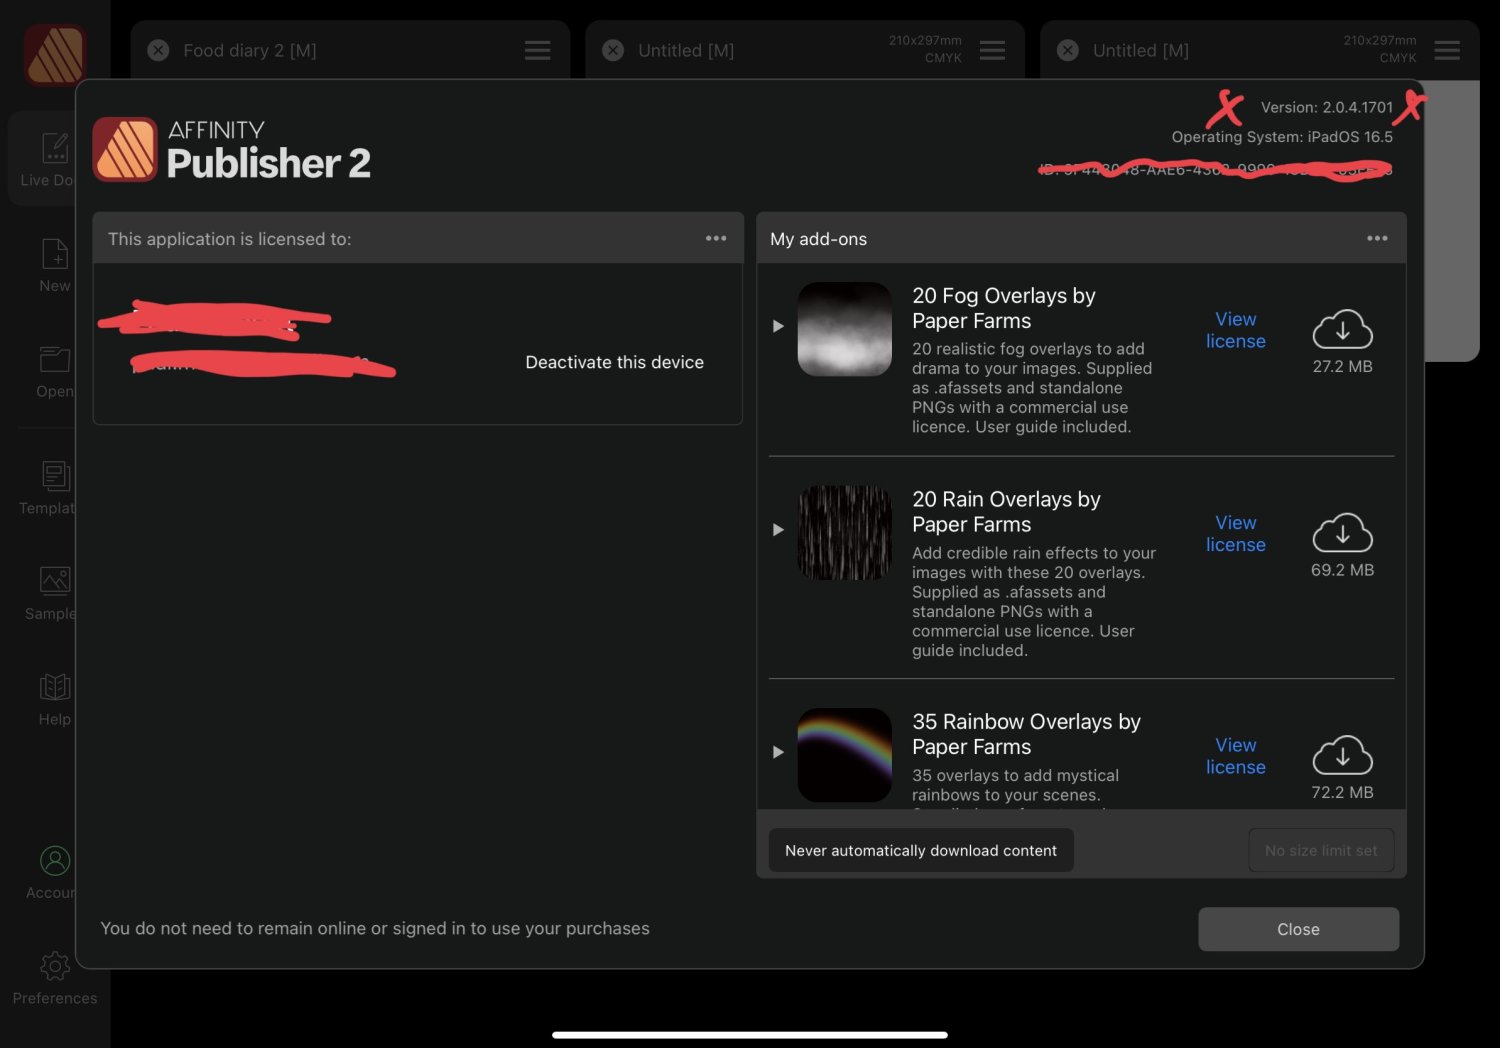The image size is (1500, 1048).
Task: Close the account dialog
Action: click(1298, 929)
